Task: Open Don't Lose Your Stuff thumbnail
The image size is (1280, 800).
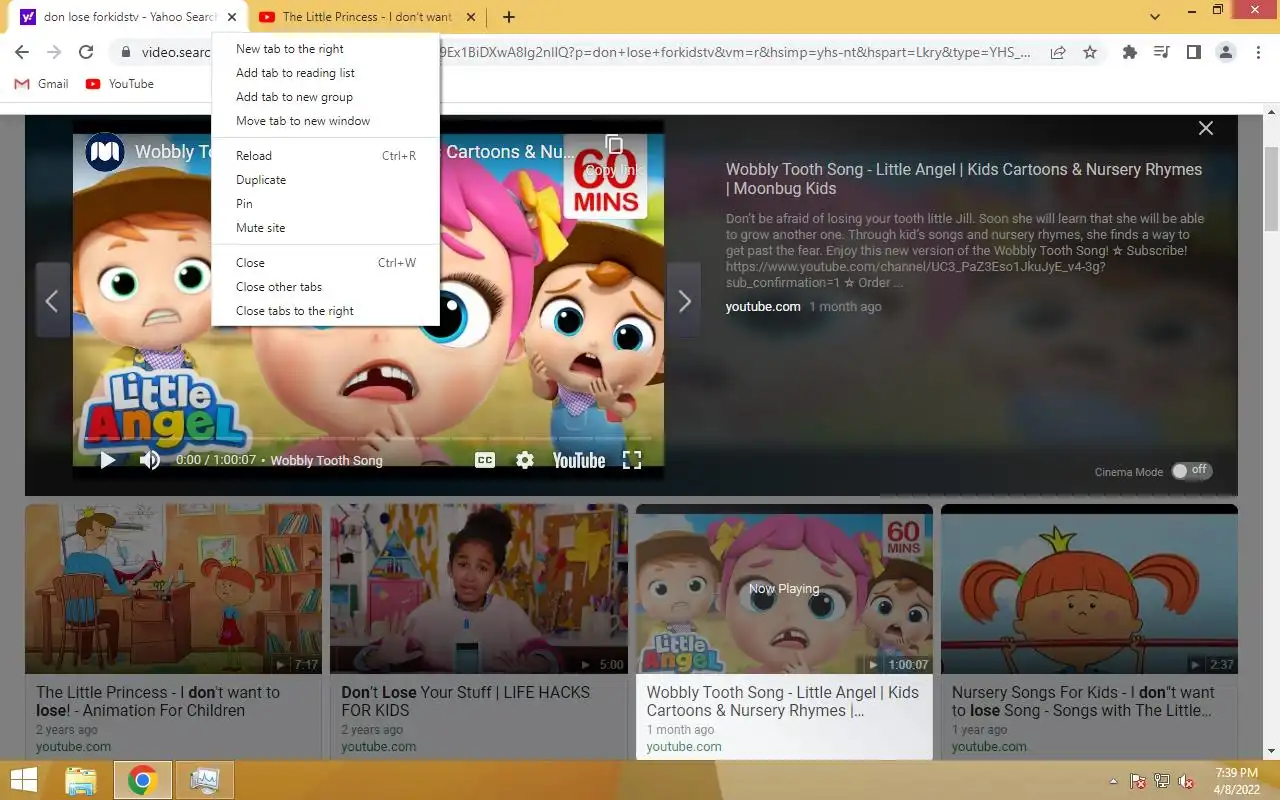Action: coord(479,589)
